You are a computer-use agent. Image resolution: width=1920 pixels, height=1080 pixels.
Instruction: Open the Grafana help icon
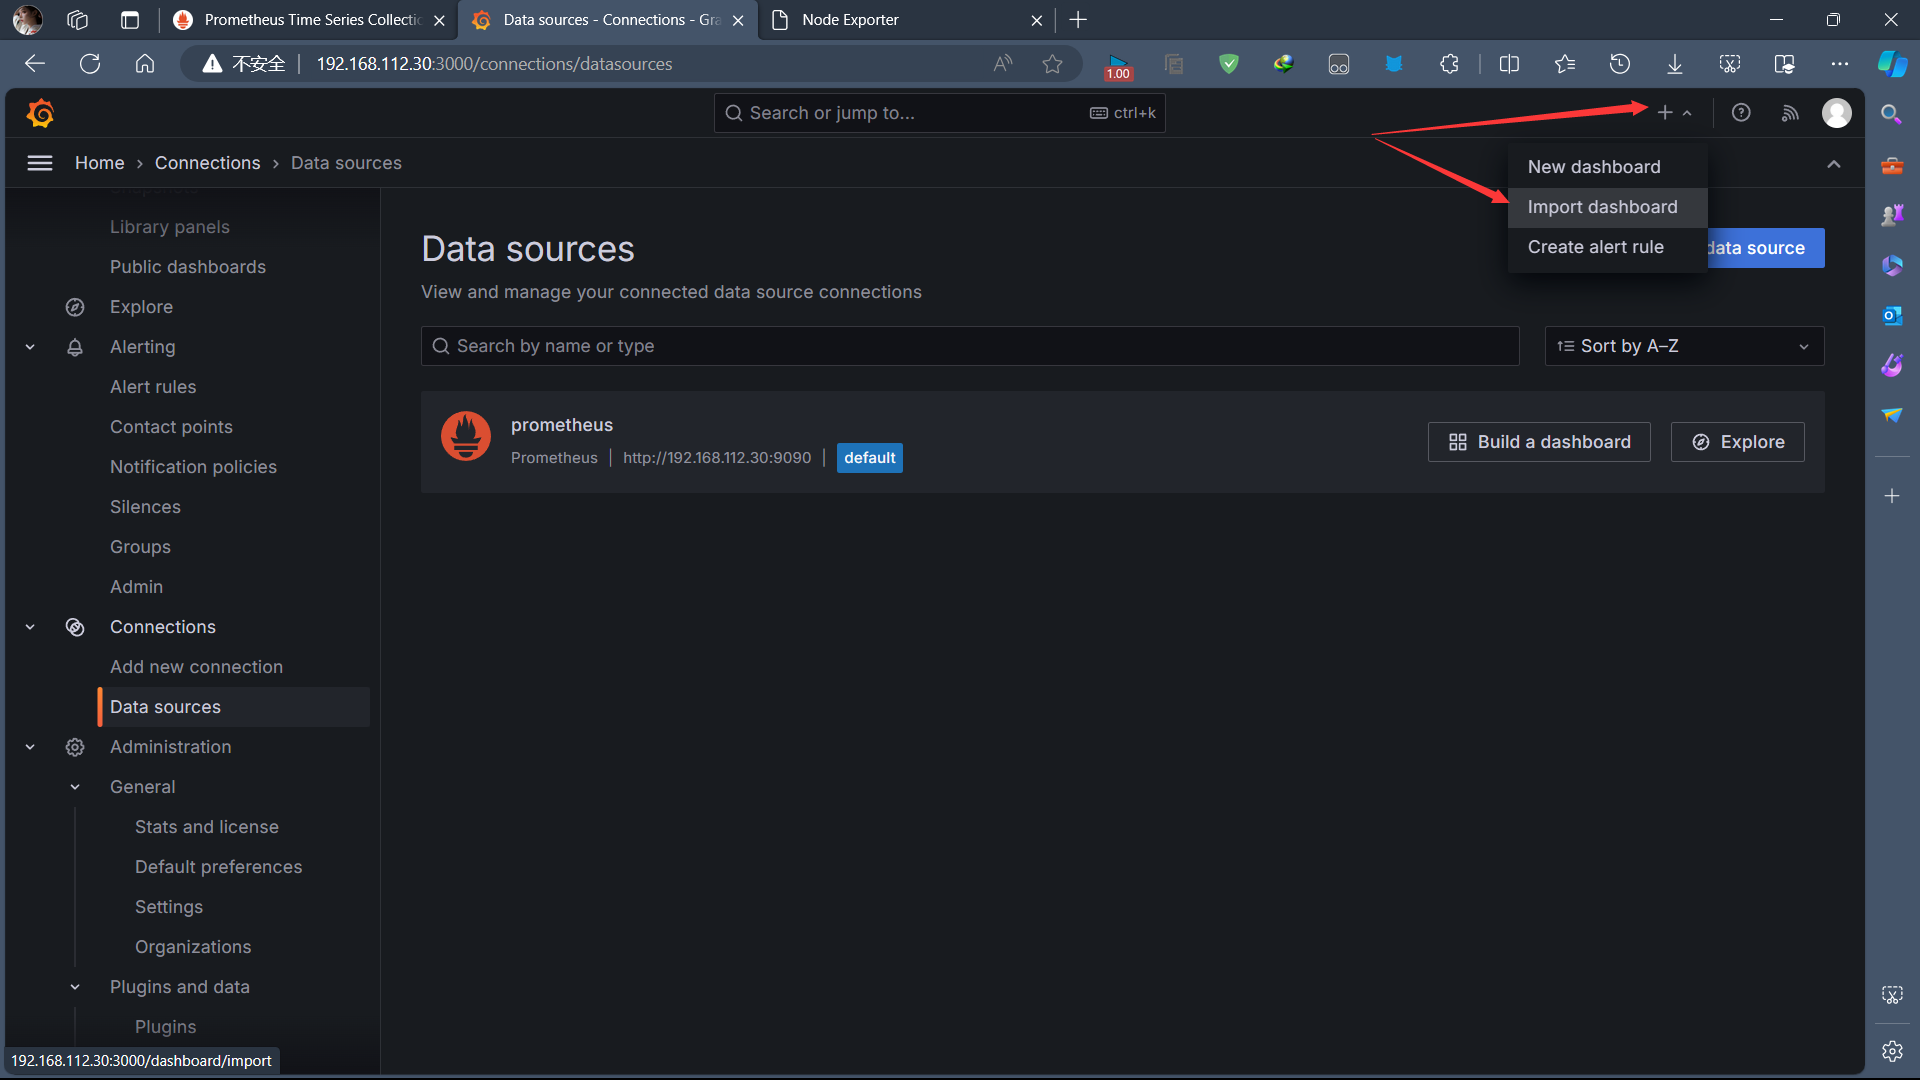(1741, 113)
